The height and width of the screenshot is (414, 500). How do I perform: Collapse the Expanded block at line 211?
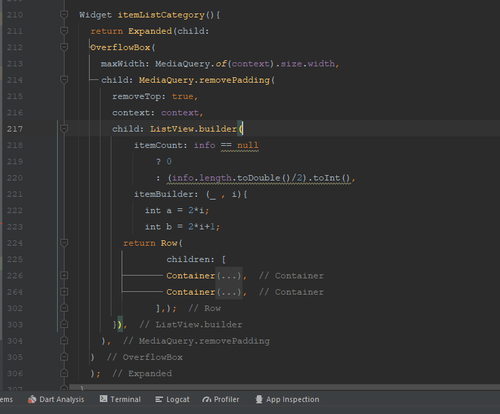click(64, 31)
